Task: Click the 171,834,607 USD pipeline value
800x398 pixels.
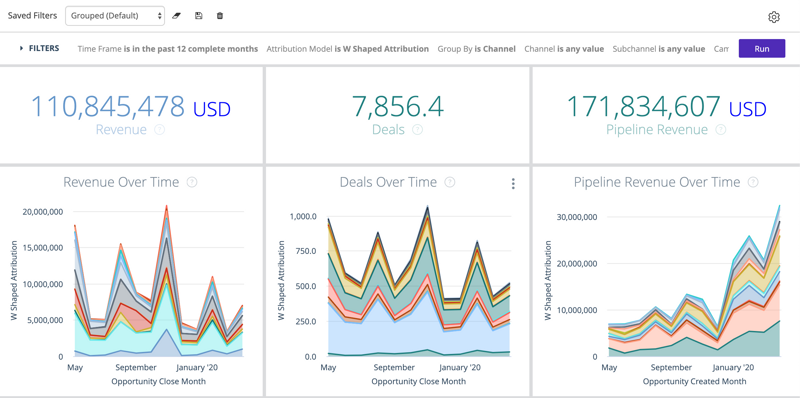Action: (x=666, y=107)
